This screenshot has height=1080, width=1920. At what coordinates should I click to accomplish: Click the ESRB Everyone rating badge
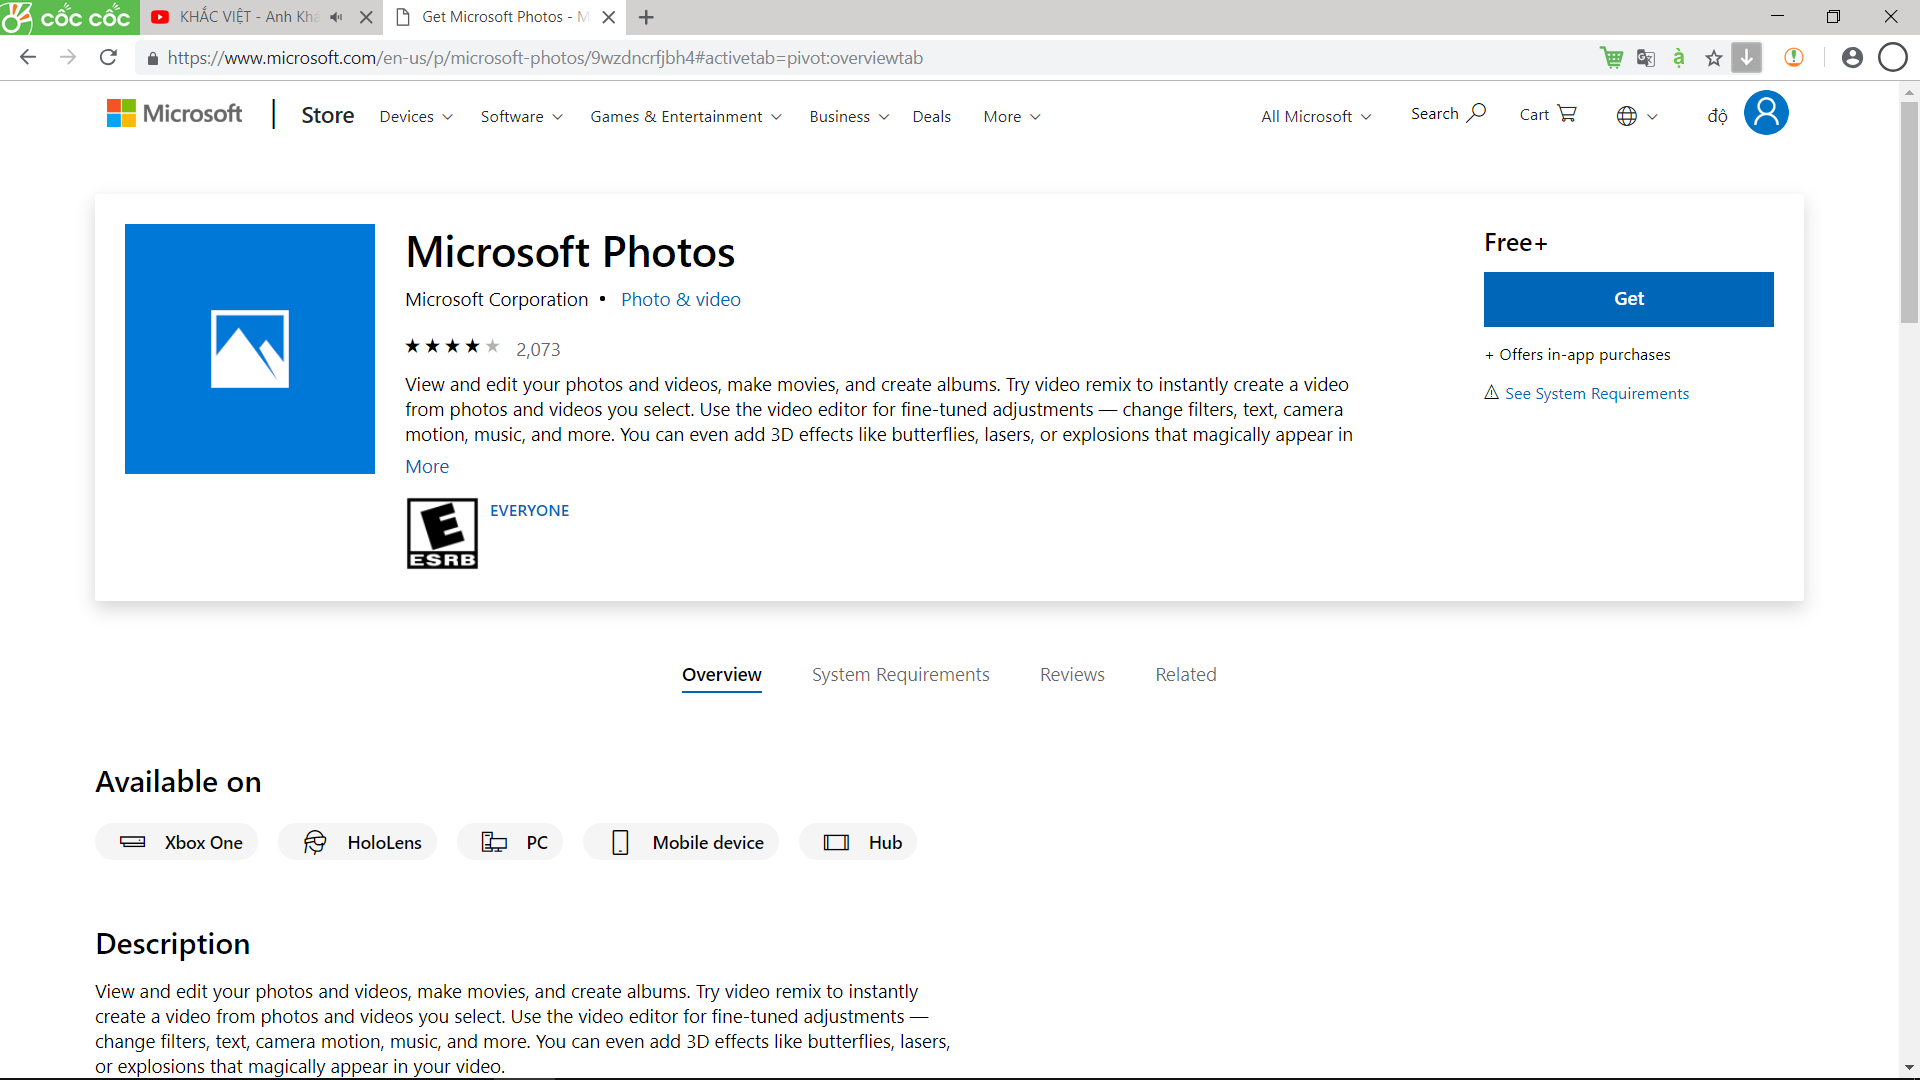[442, 534]
